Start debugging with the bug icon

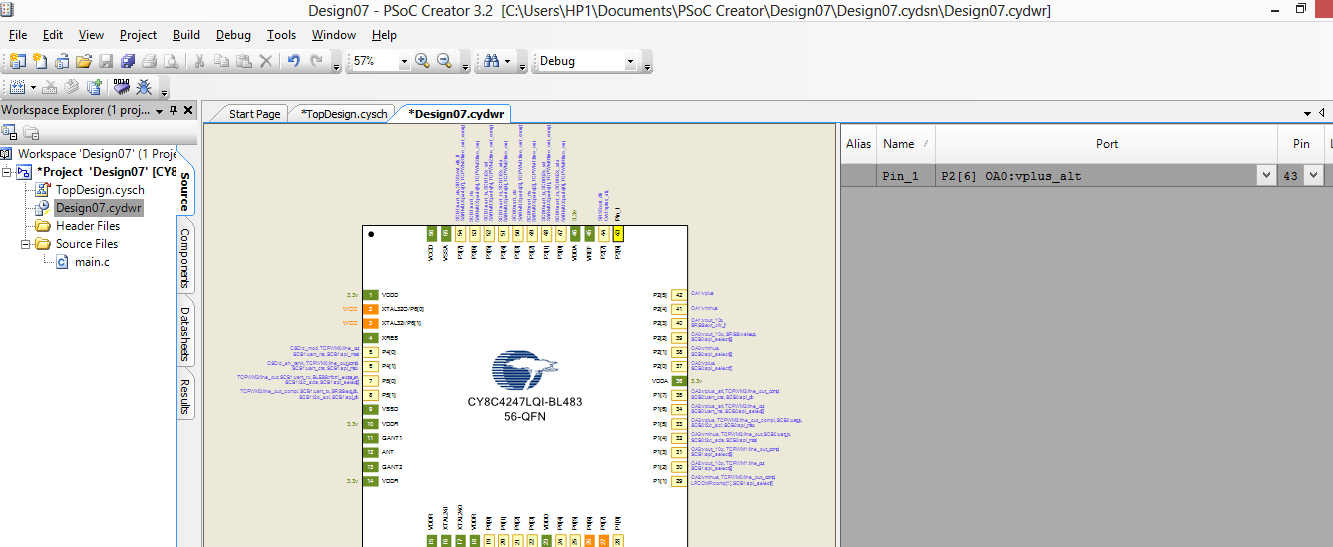(x=144, y=87)
